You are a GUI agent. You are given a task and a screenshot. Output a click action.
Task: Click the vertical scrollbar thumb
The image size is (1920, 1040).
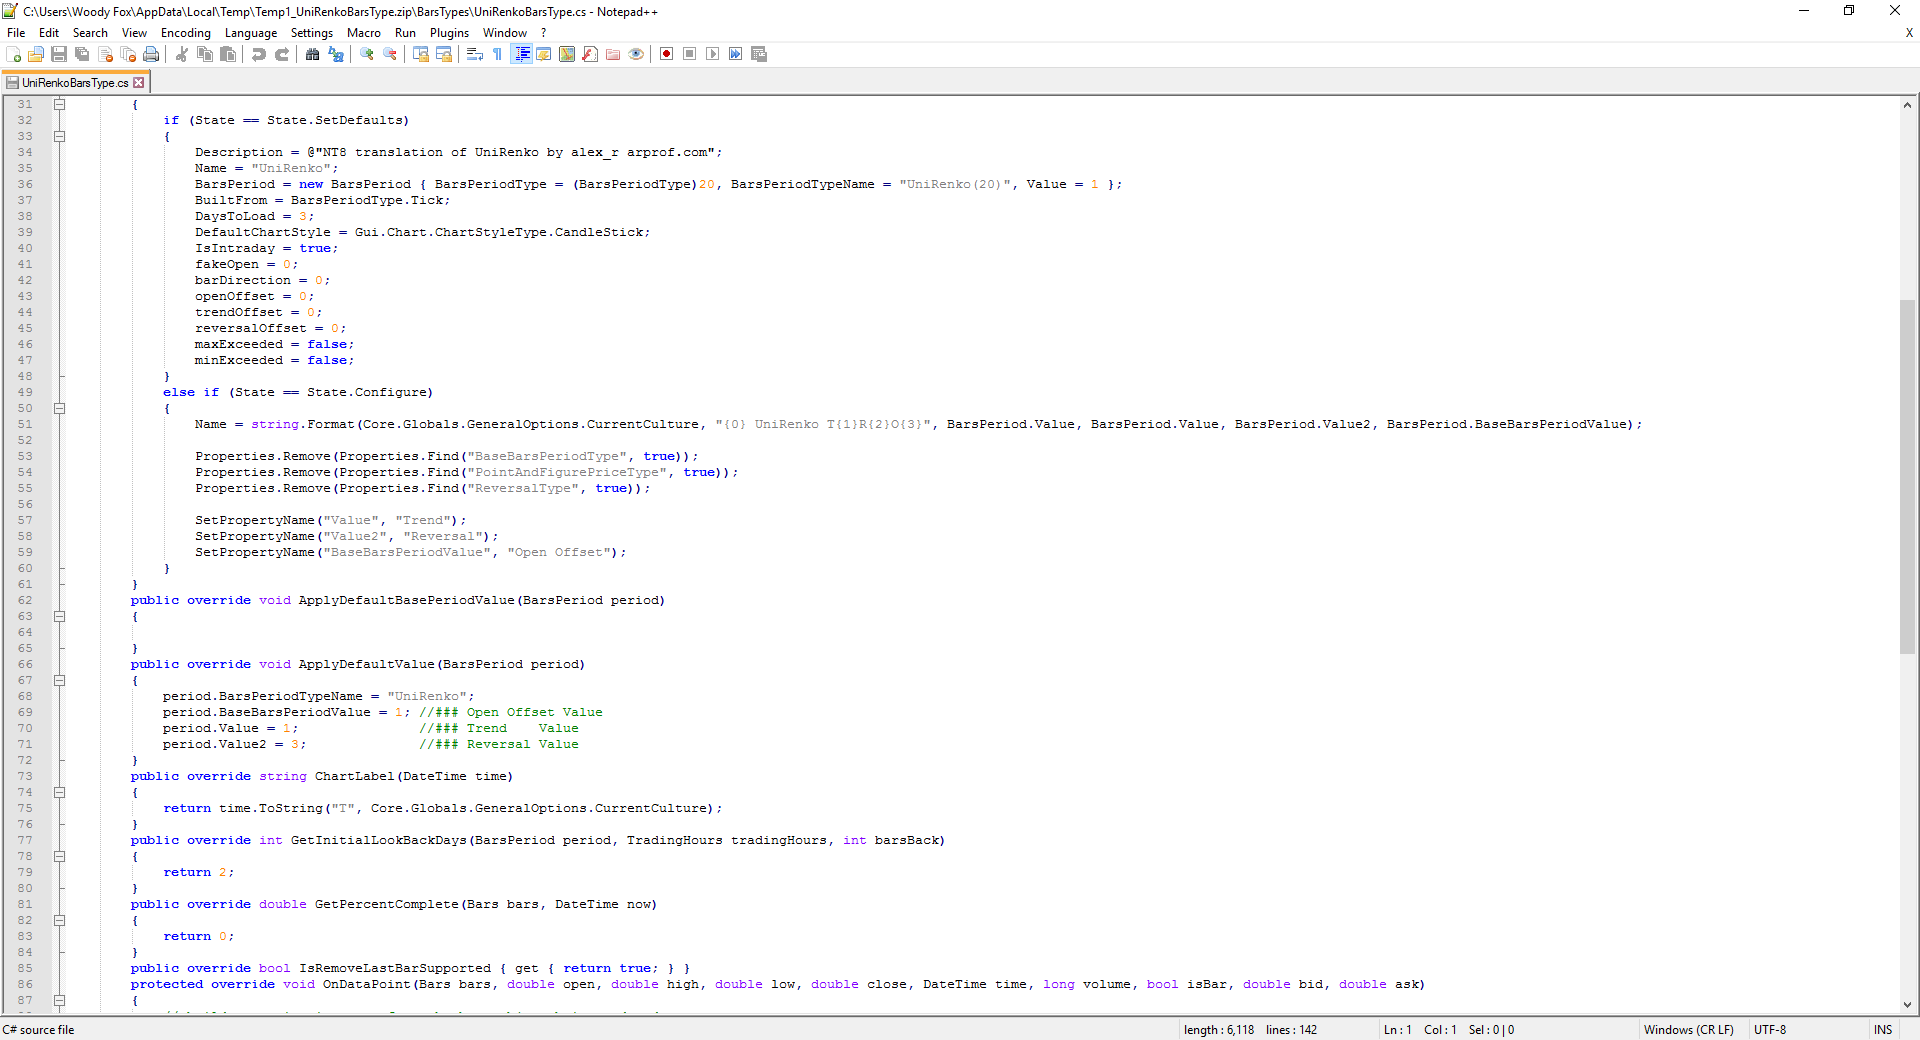[x=1907, y=477]
